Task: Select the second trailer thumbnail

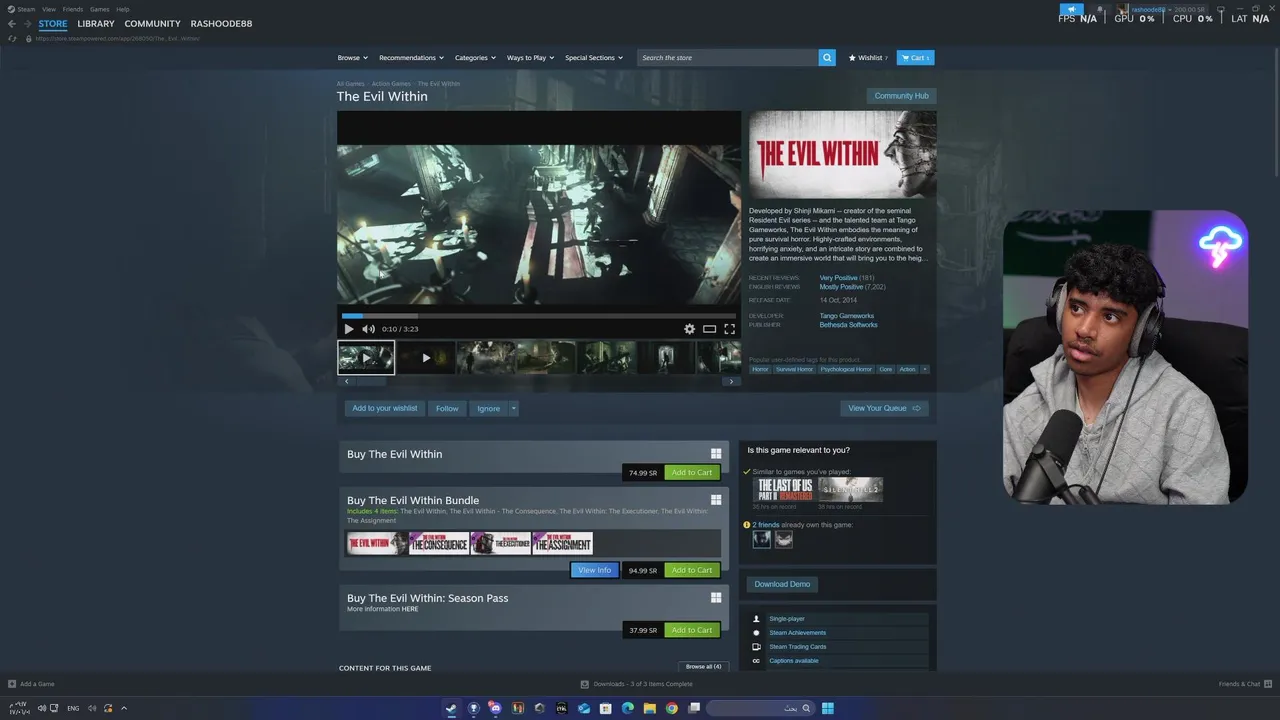Action: (426, 357)
